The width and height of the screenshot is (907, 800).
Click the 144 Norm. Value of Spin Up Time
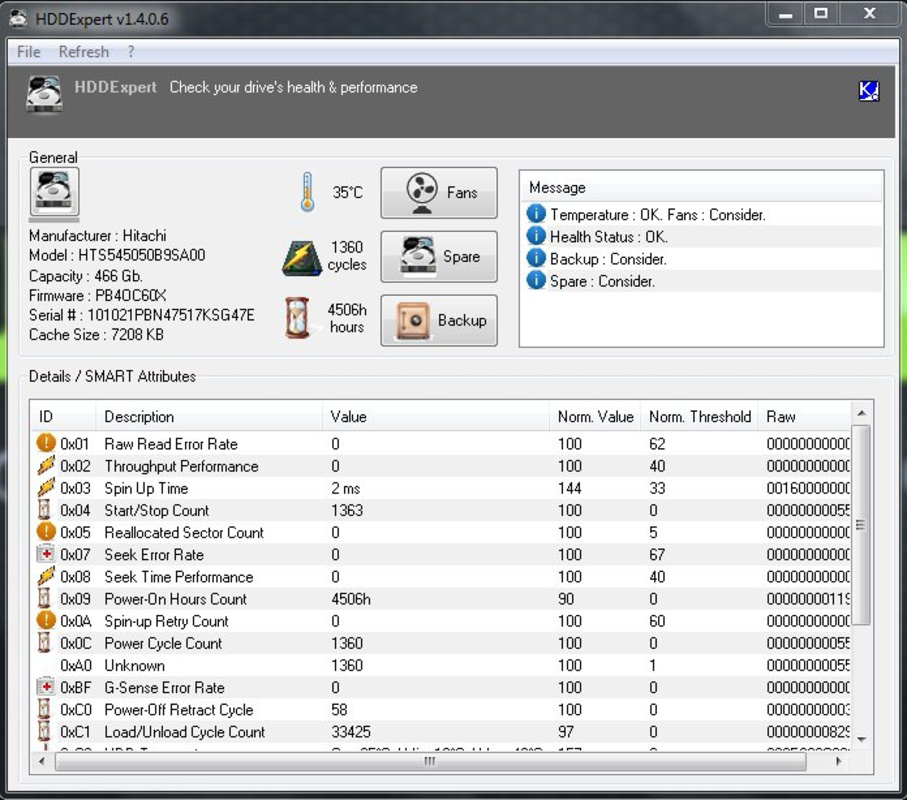[x=570, y=488]
